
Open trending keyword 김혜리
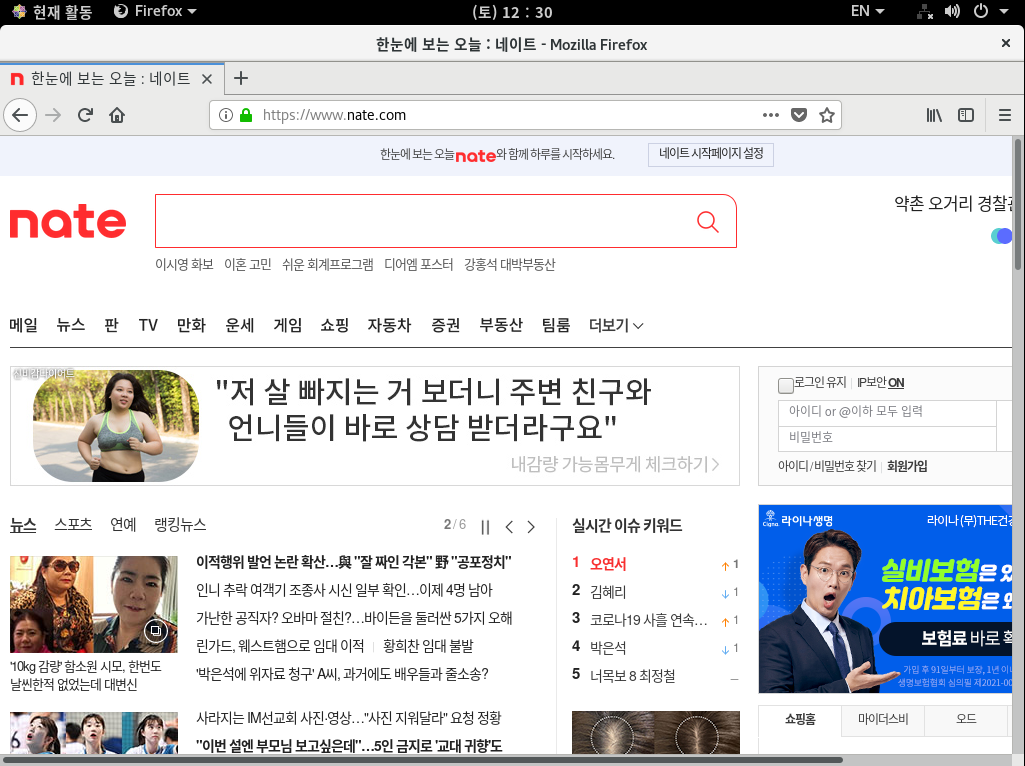pyautogui.click(x=608, y=592)
